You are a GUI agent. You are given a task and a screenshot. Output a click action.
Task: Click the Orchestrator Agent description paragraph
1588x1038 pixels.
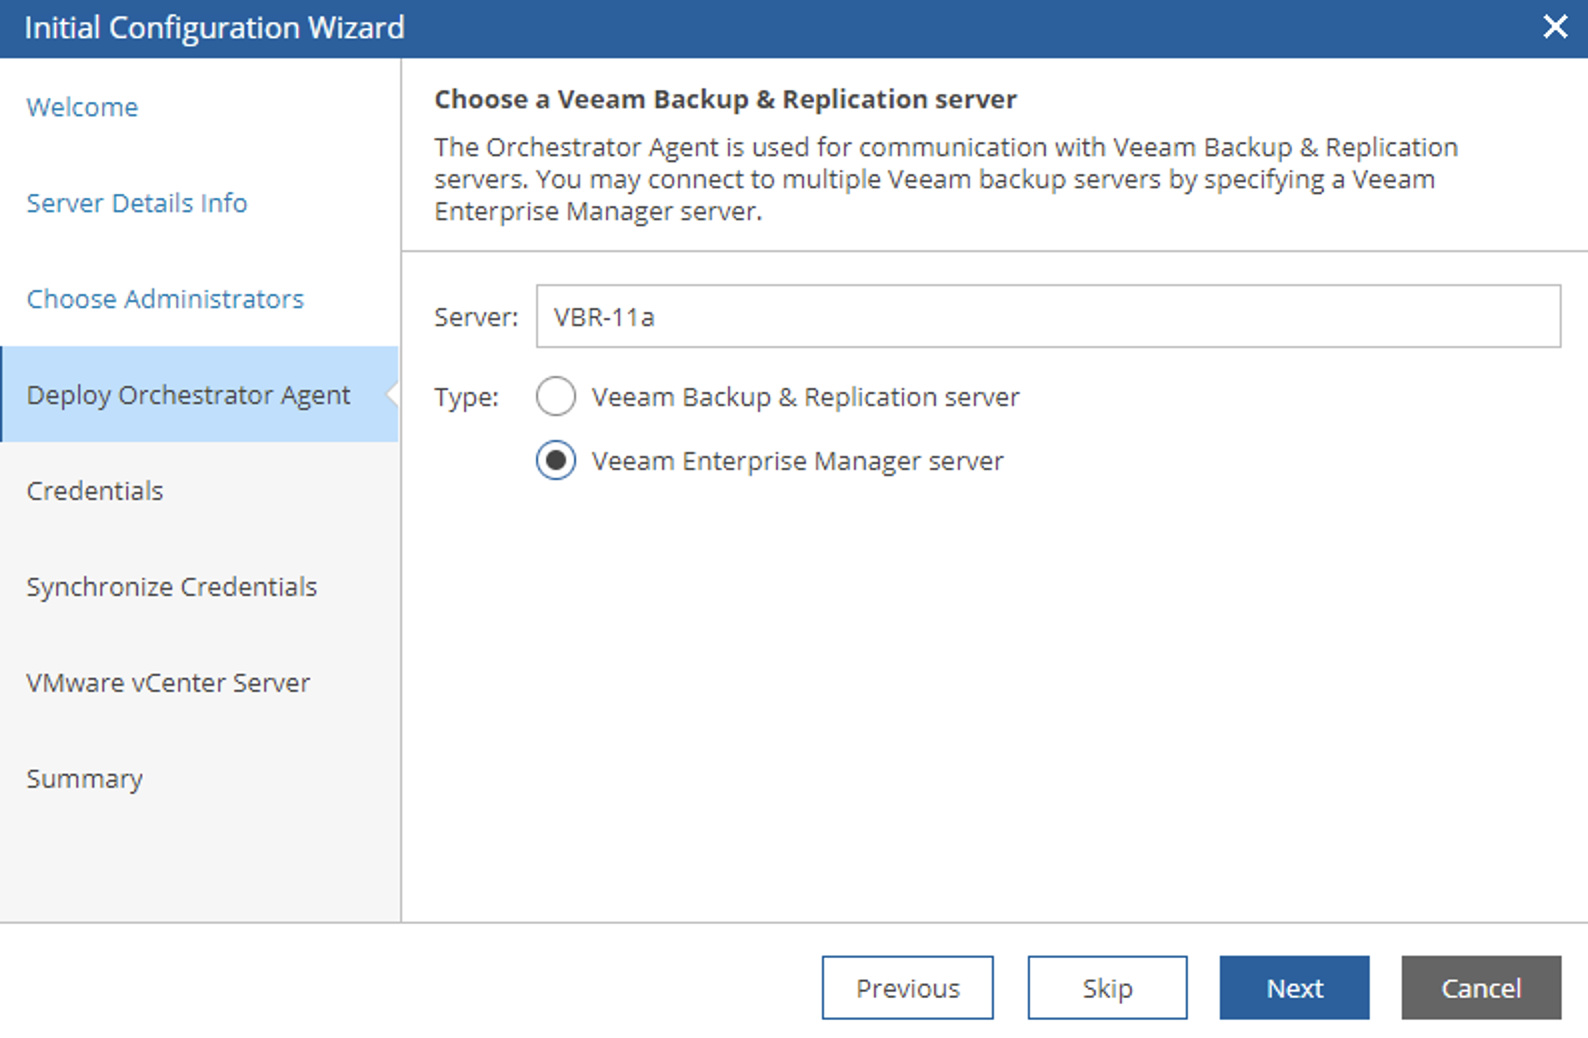coord(946,179)
